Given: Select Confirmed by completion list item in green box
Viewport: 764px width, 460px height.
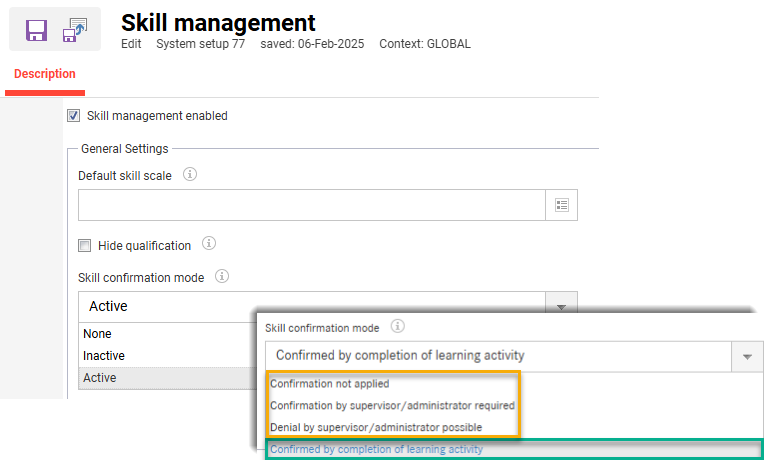Looking at the screenshot, I should point(376,450).
